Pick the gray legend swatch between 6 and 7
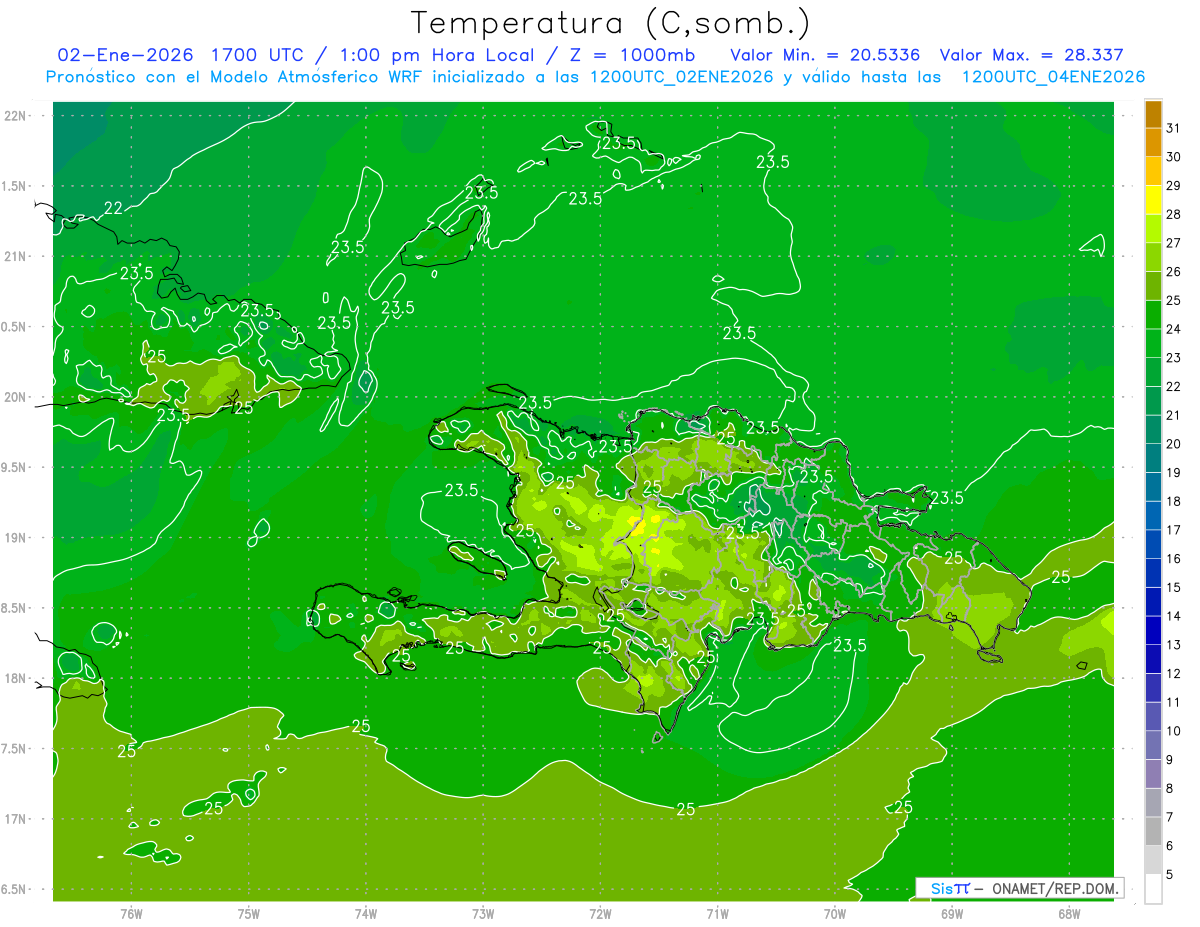Screen dimensions: 1200x927 coord(1153,831)
